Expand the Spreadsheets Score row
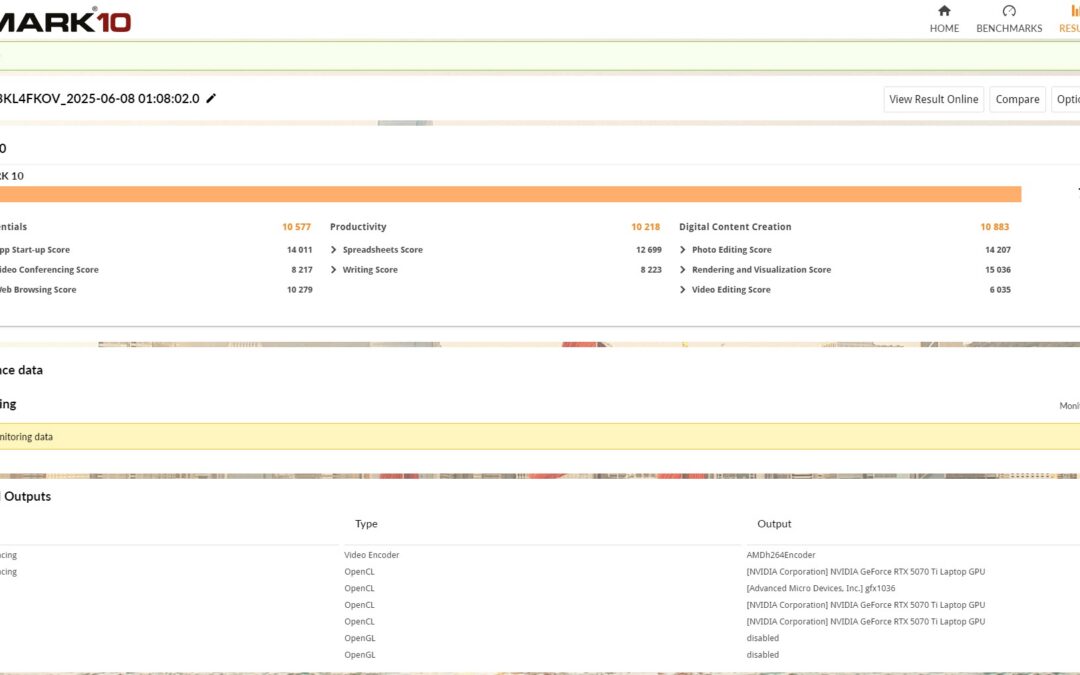This screenshot has height=675, width=1080. (334, 250)
